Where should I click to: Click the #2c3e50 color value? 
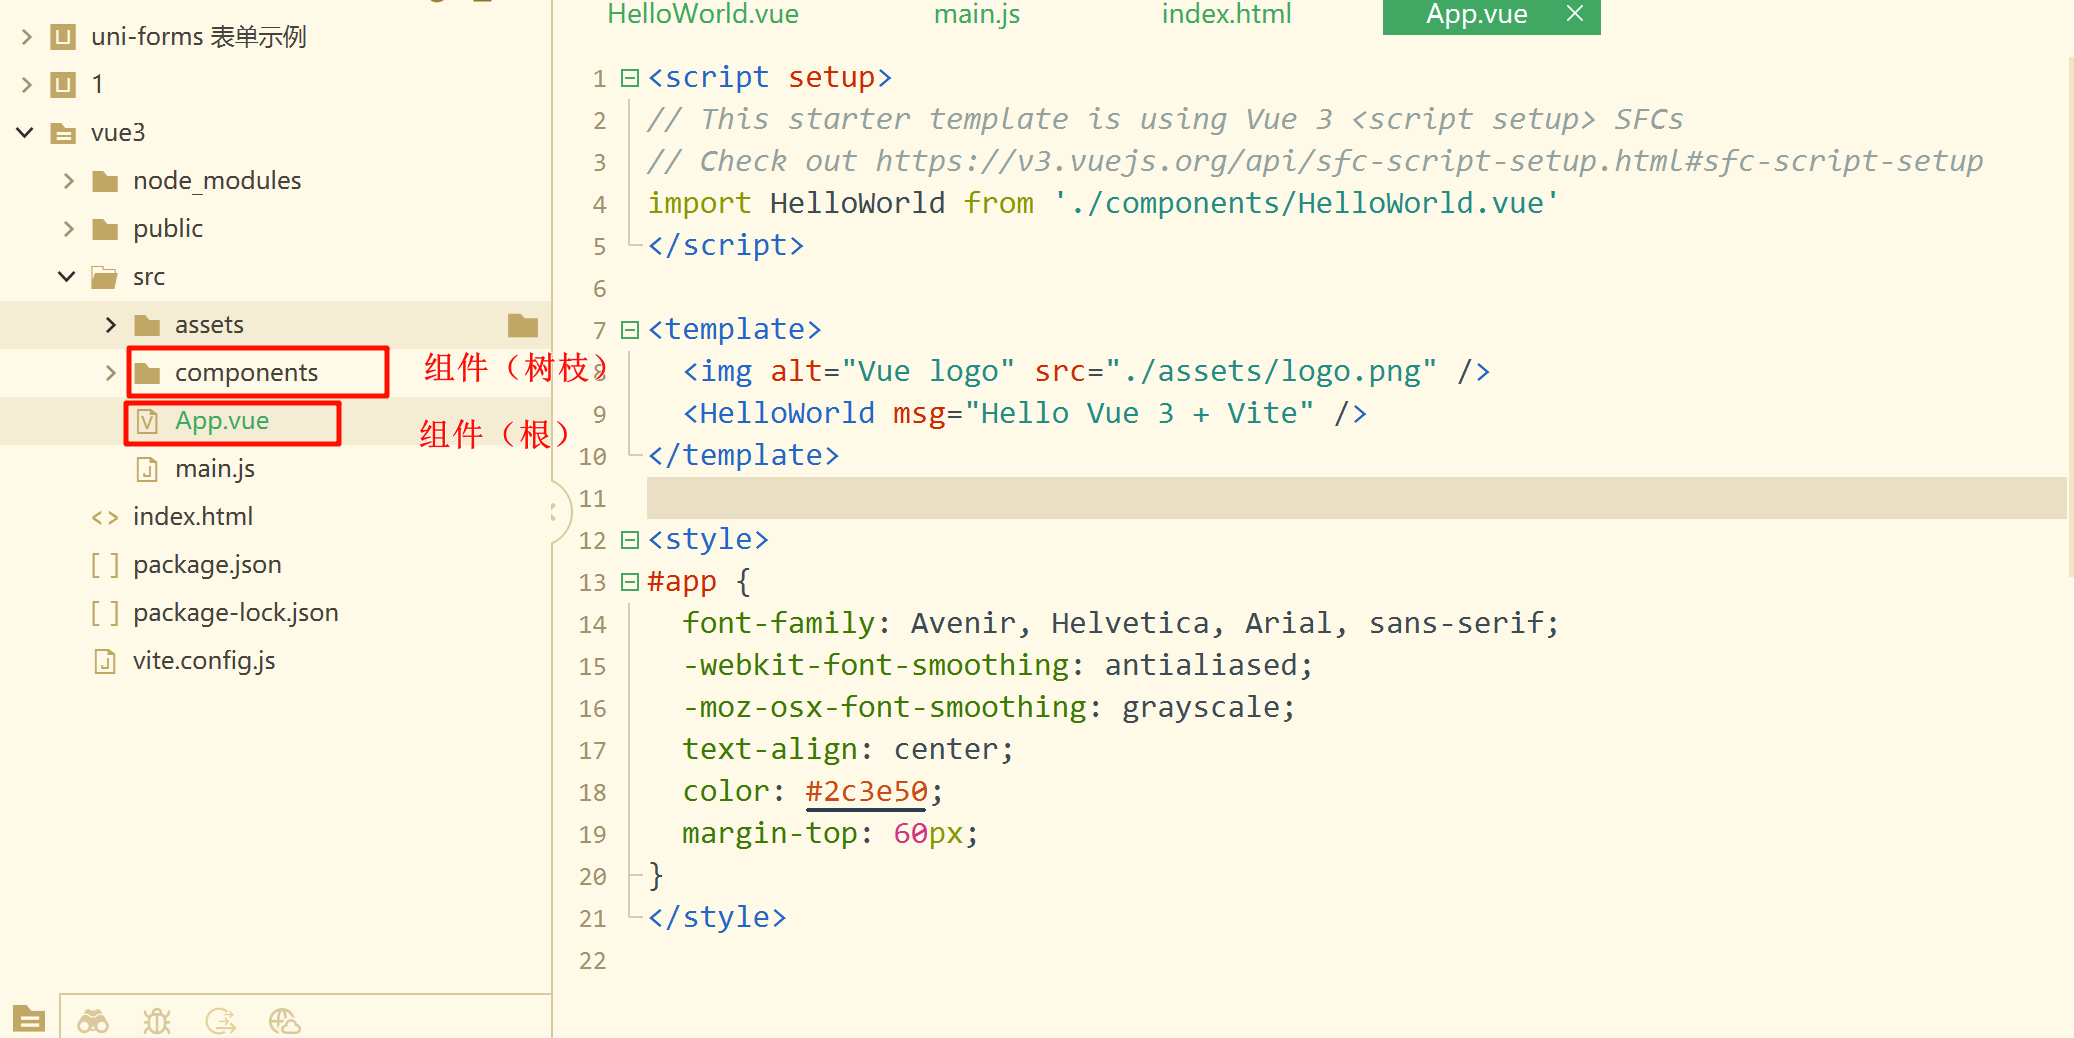point(866,792)
